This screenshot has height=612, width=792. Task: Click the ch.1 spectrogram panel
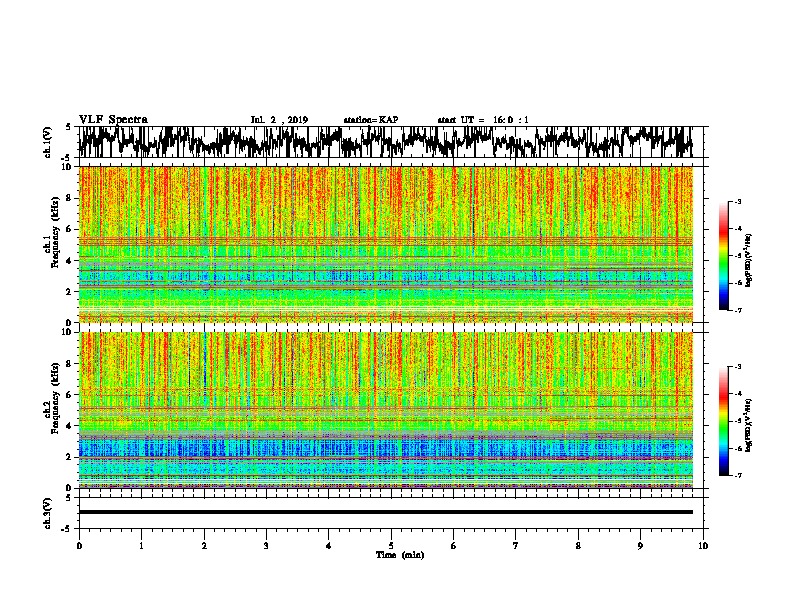click(x=385, y=244)
